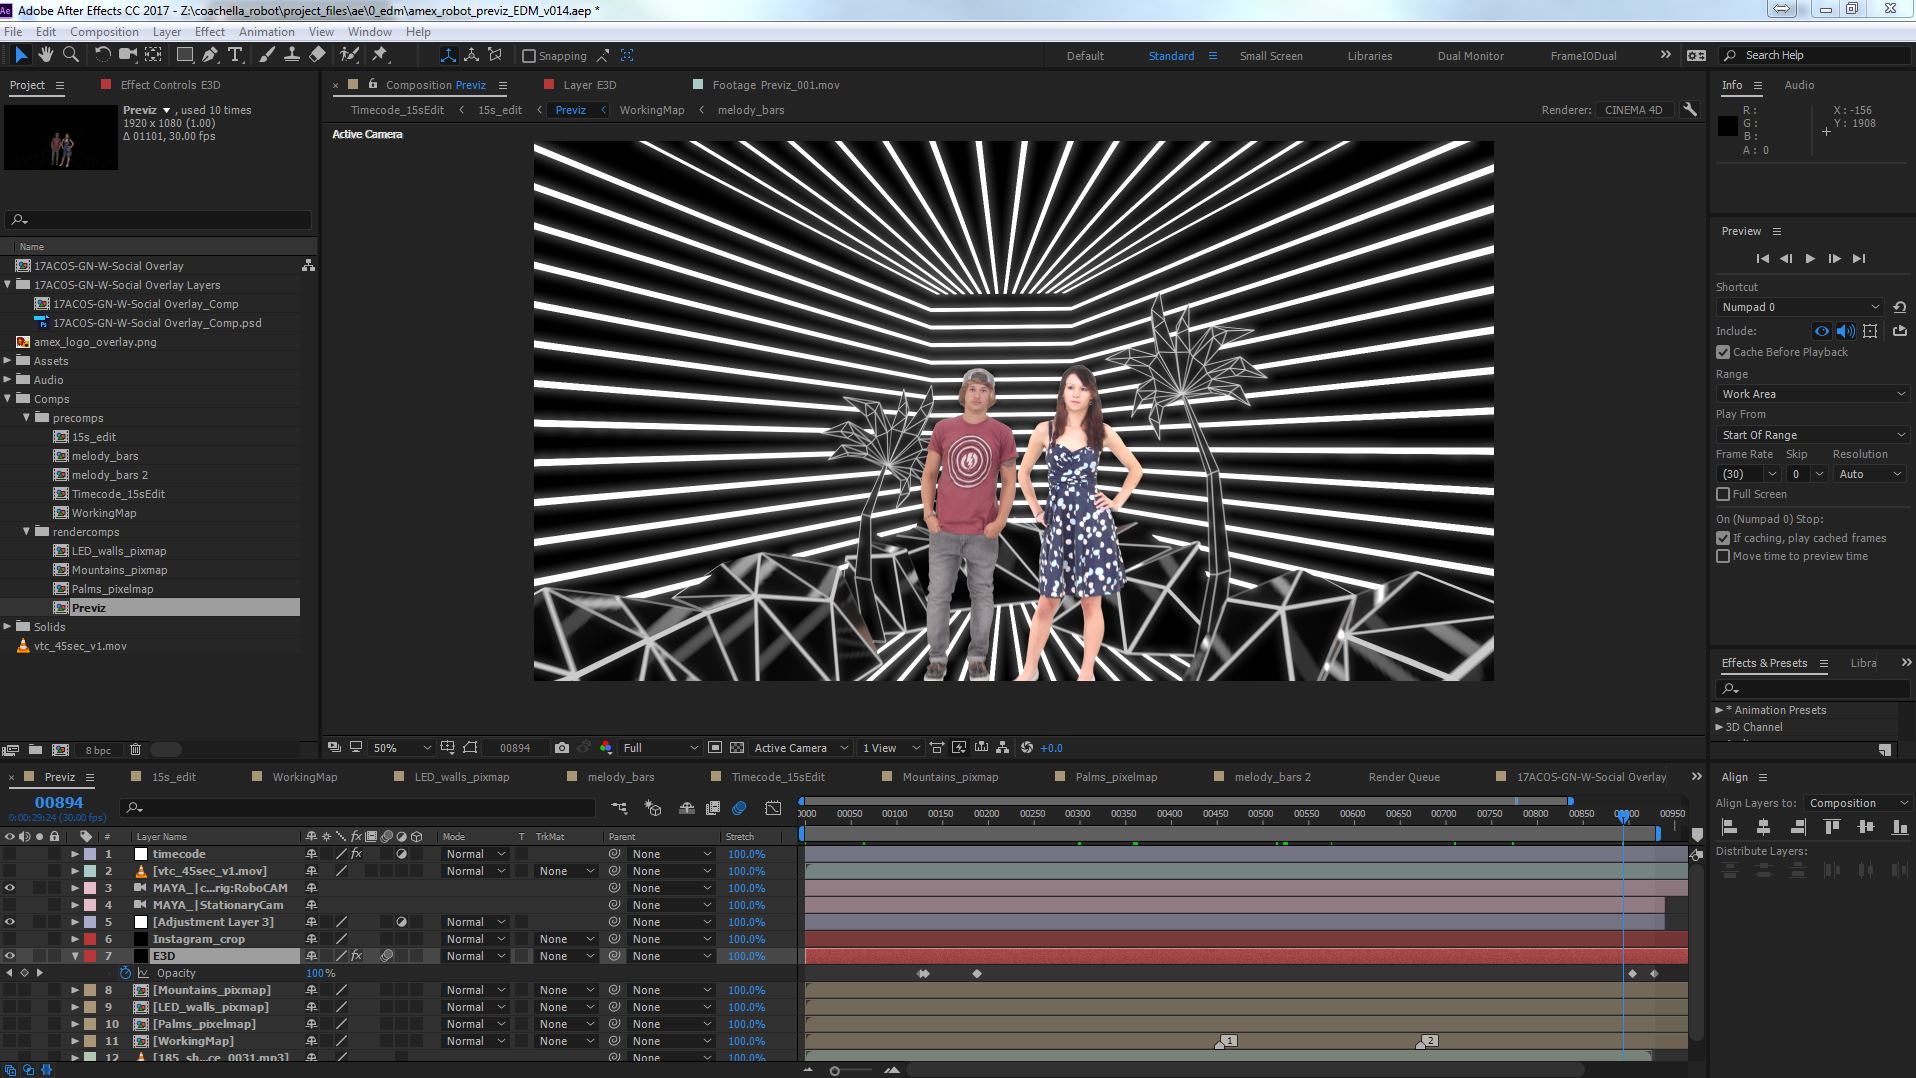Click the timeline zoom slider handle
Image resolution: width=1916 pixels, height=1078 pixels.
pos(835,1071)
